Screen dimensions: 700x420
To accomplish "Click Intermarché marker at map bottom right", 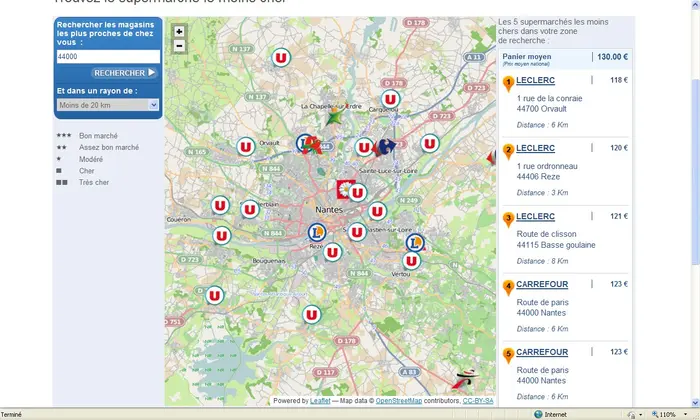I will (x=465, y=378).
